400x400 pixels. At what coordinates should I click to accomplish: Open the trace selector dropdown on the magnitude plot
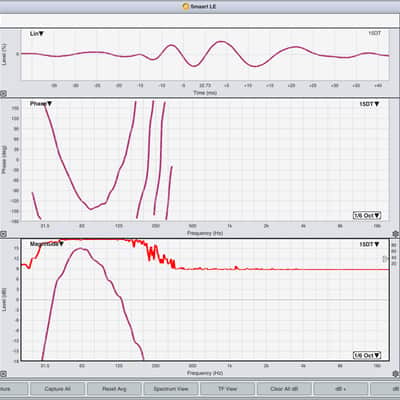pos(369,244)
